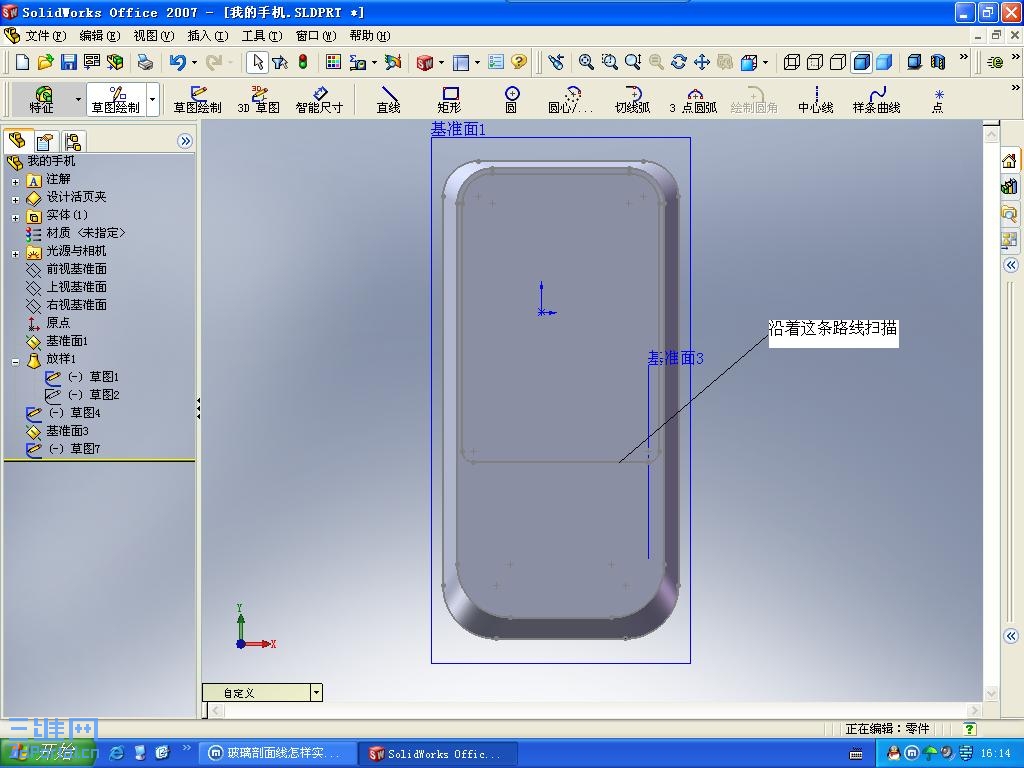Select the 圆心 centerpoint arc tool

(571, 99)
